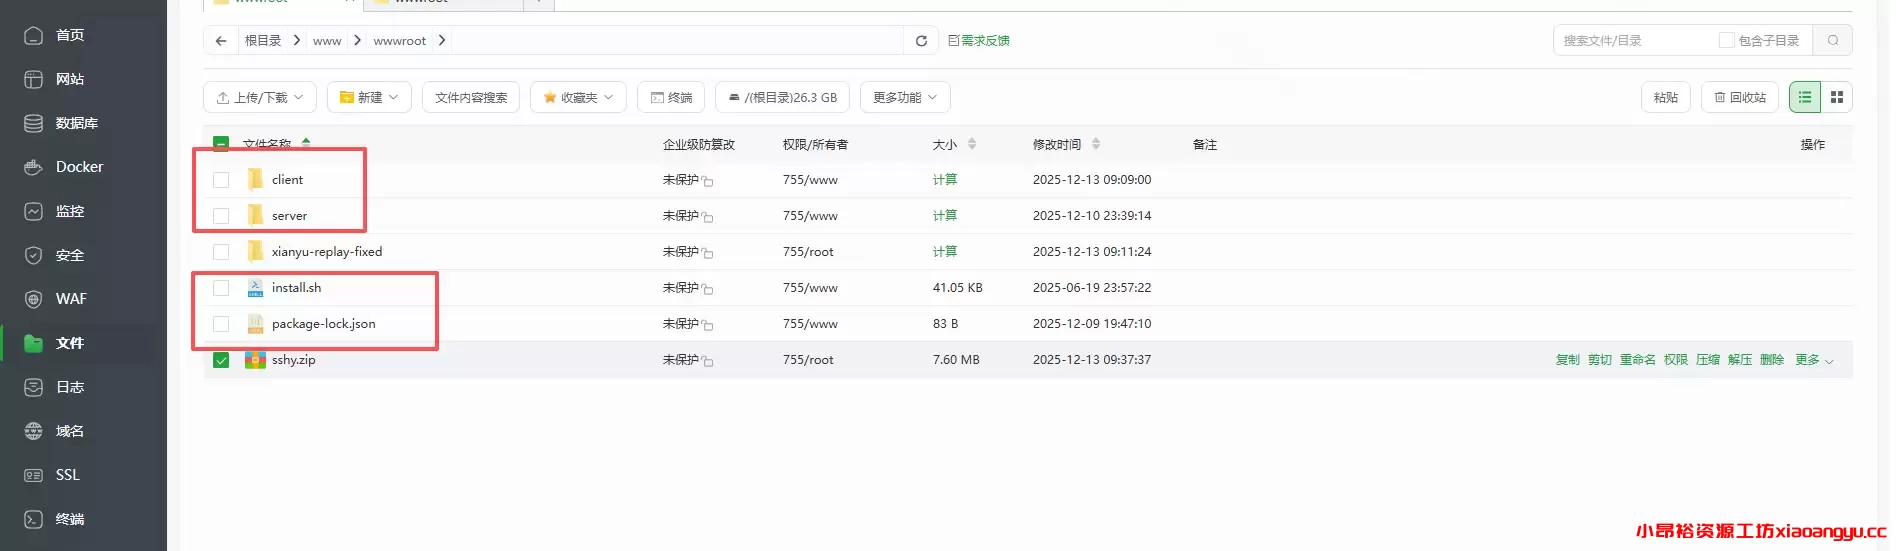Screen dimensions: 1896x551
Task: Click 计算 size for client folder
Action: pos(945,180)
